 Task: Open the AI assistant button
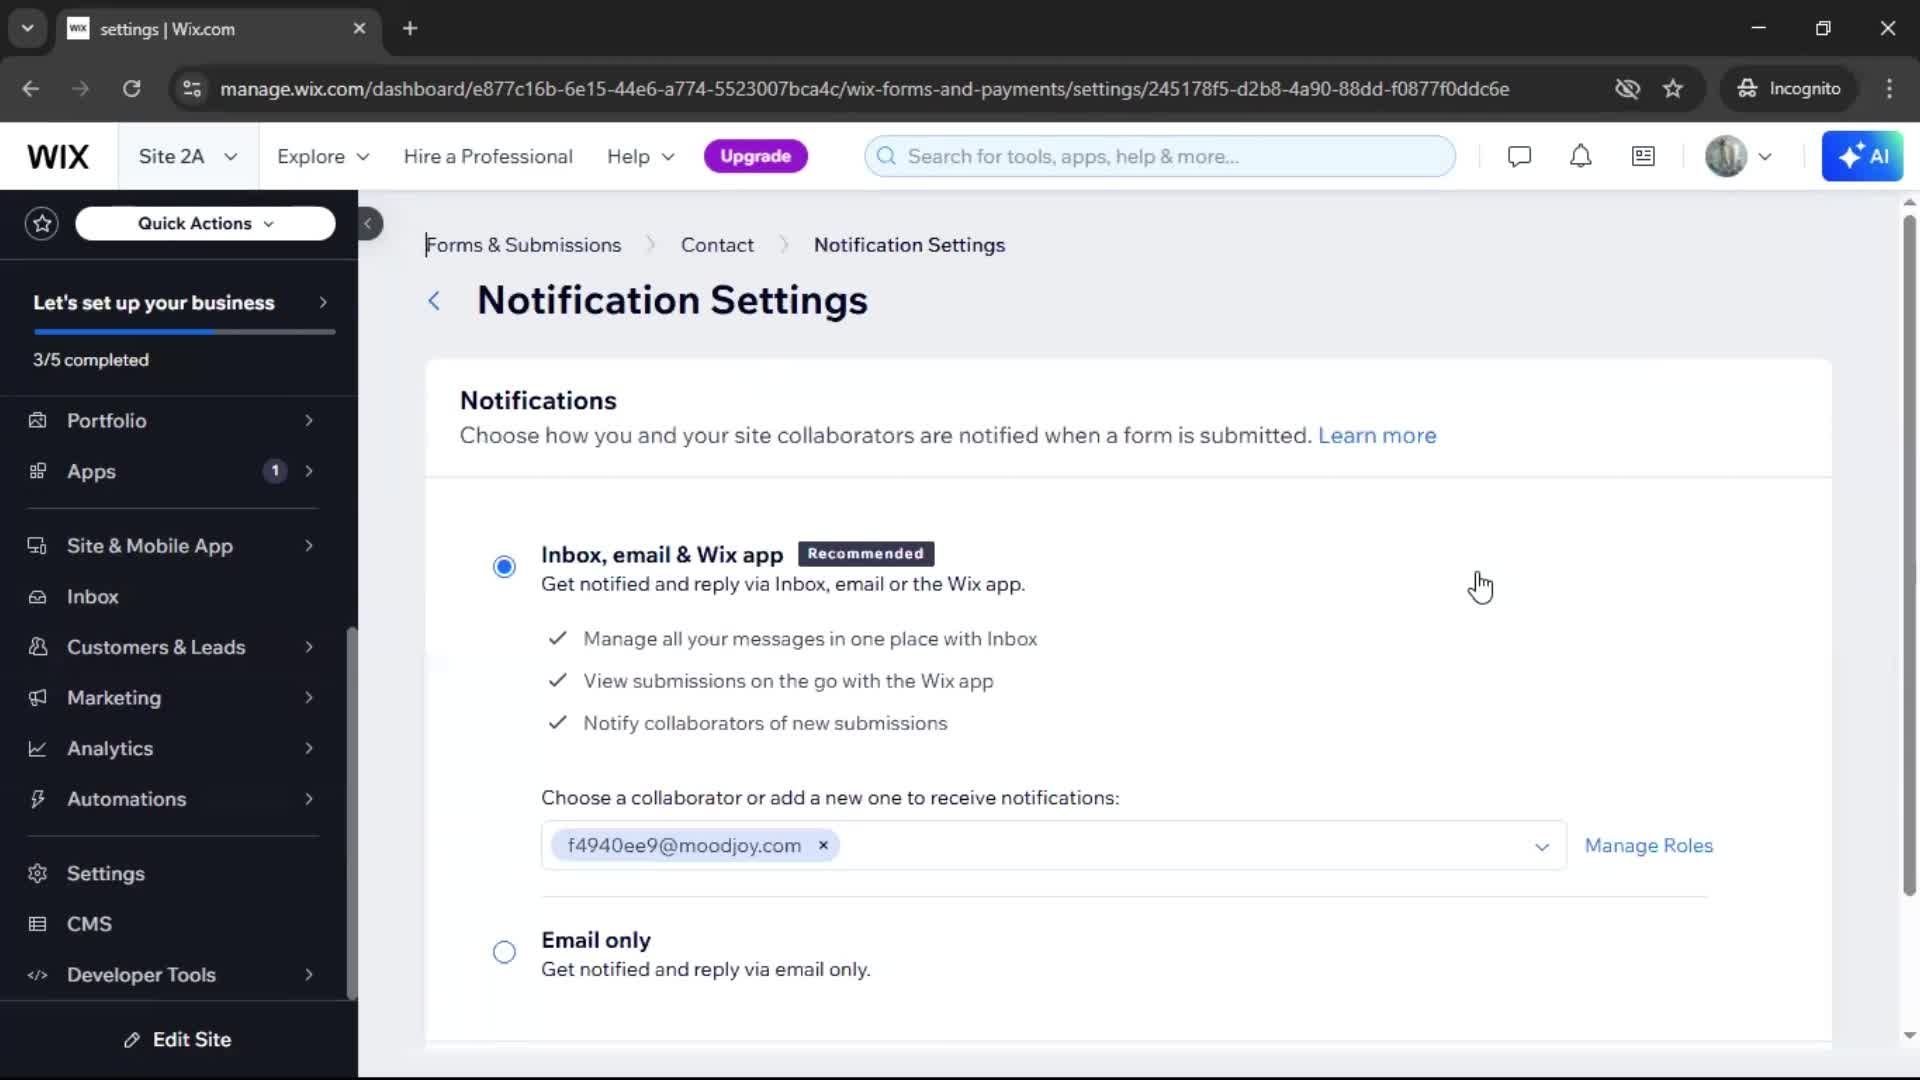1862,157
